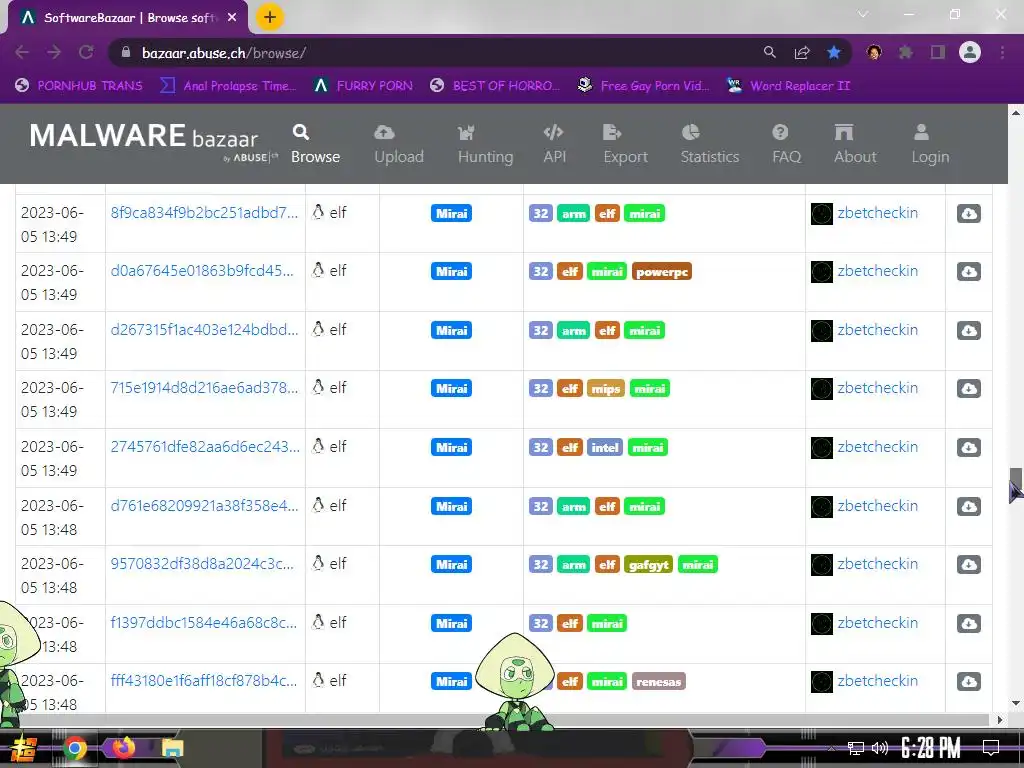Click the horizontal scrollbar right arrow
Viewport: 1024px width, 768px height.
(x=999, y=720)
